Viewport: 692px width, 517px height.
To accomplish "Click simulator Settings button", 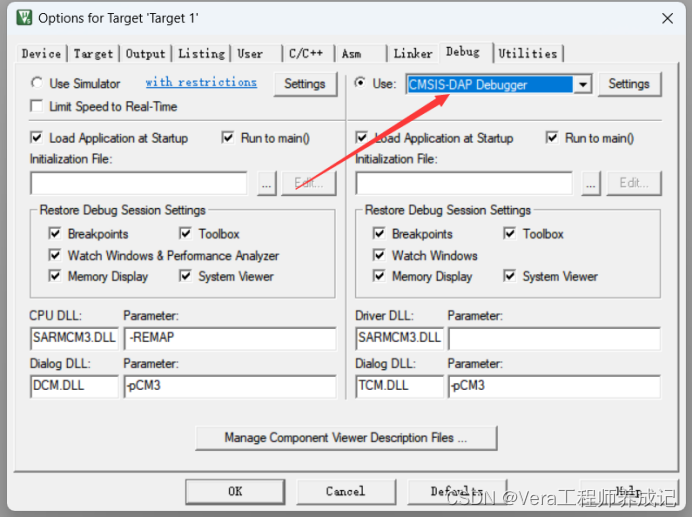I will pos(305,83).
